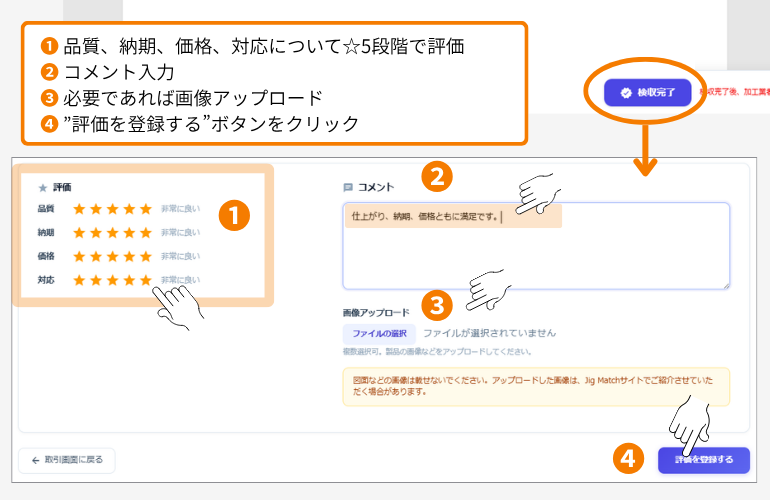Go back via 取引画面に戻る button
The image size is (770, 500).
click(67, 460)
